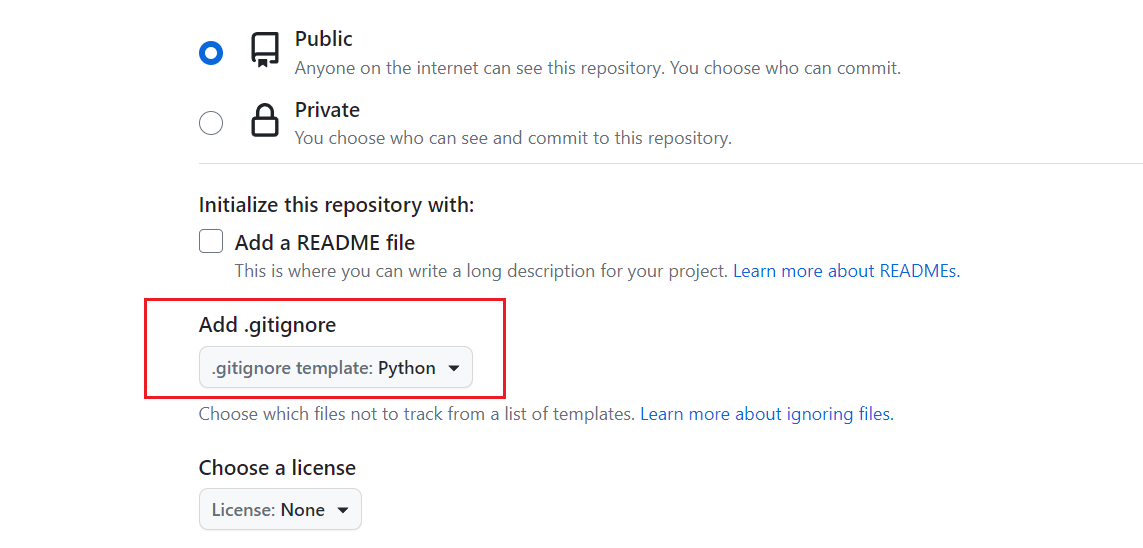Enable the Add a README file checkbox

tap(211, 241)
